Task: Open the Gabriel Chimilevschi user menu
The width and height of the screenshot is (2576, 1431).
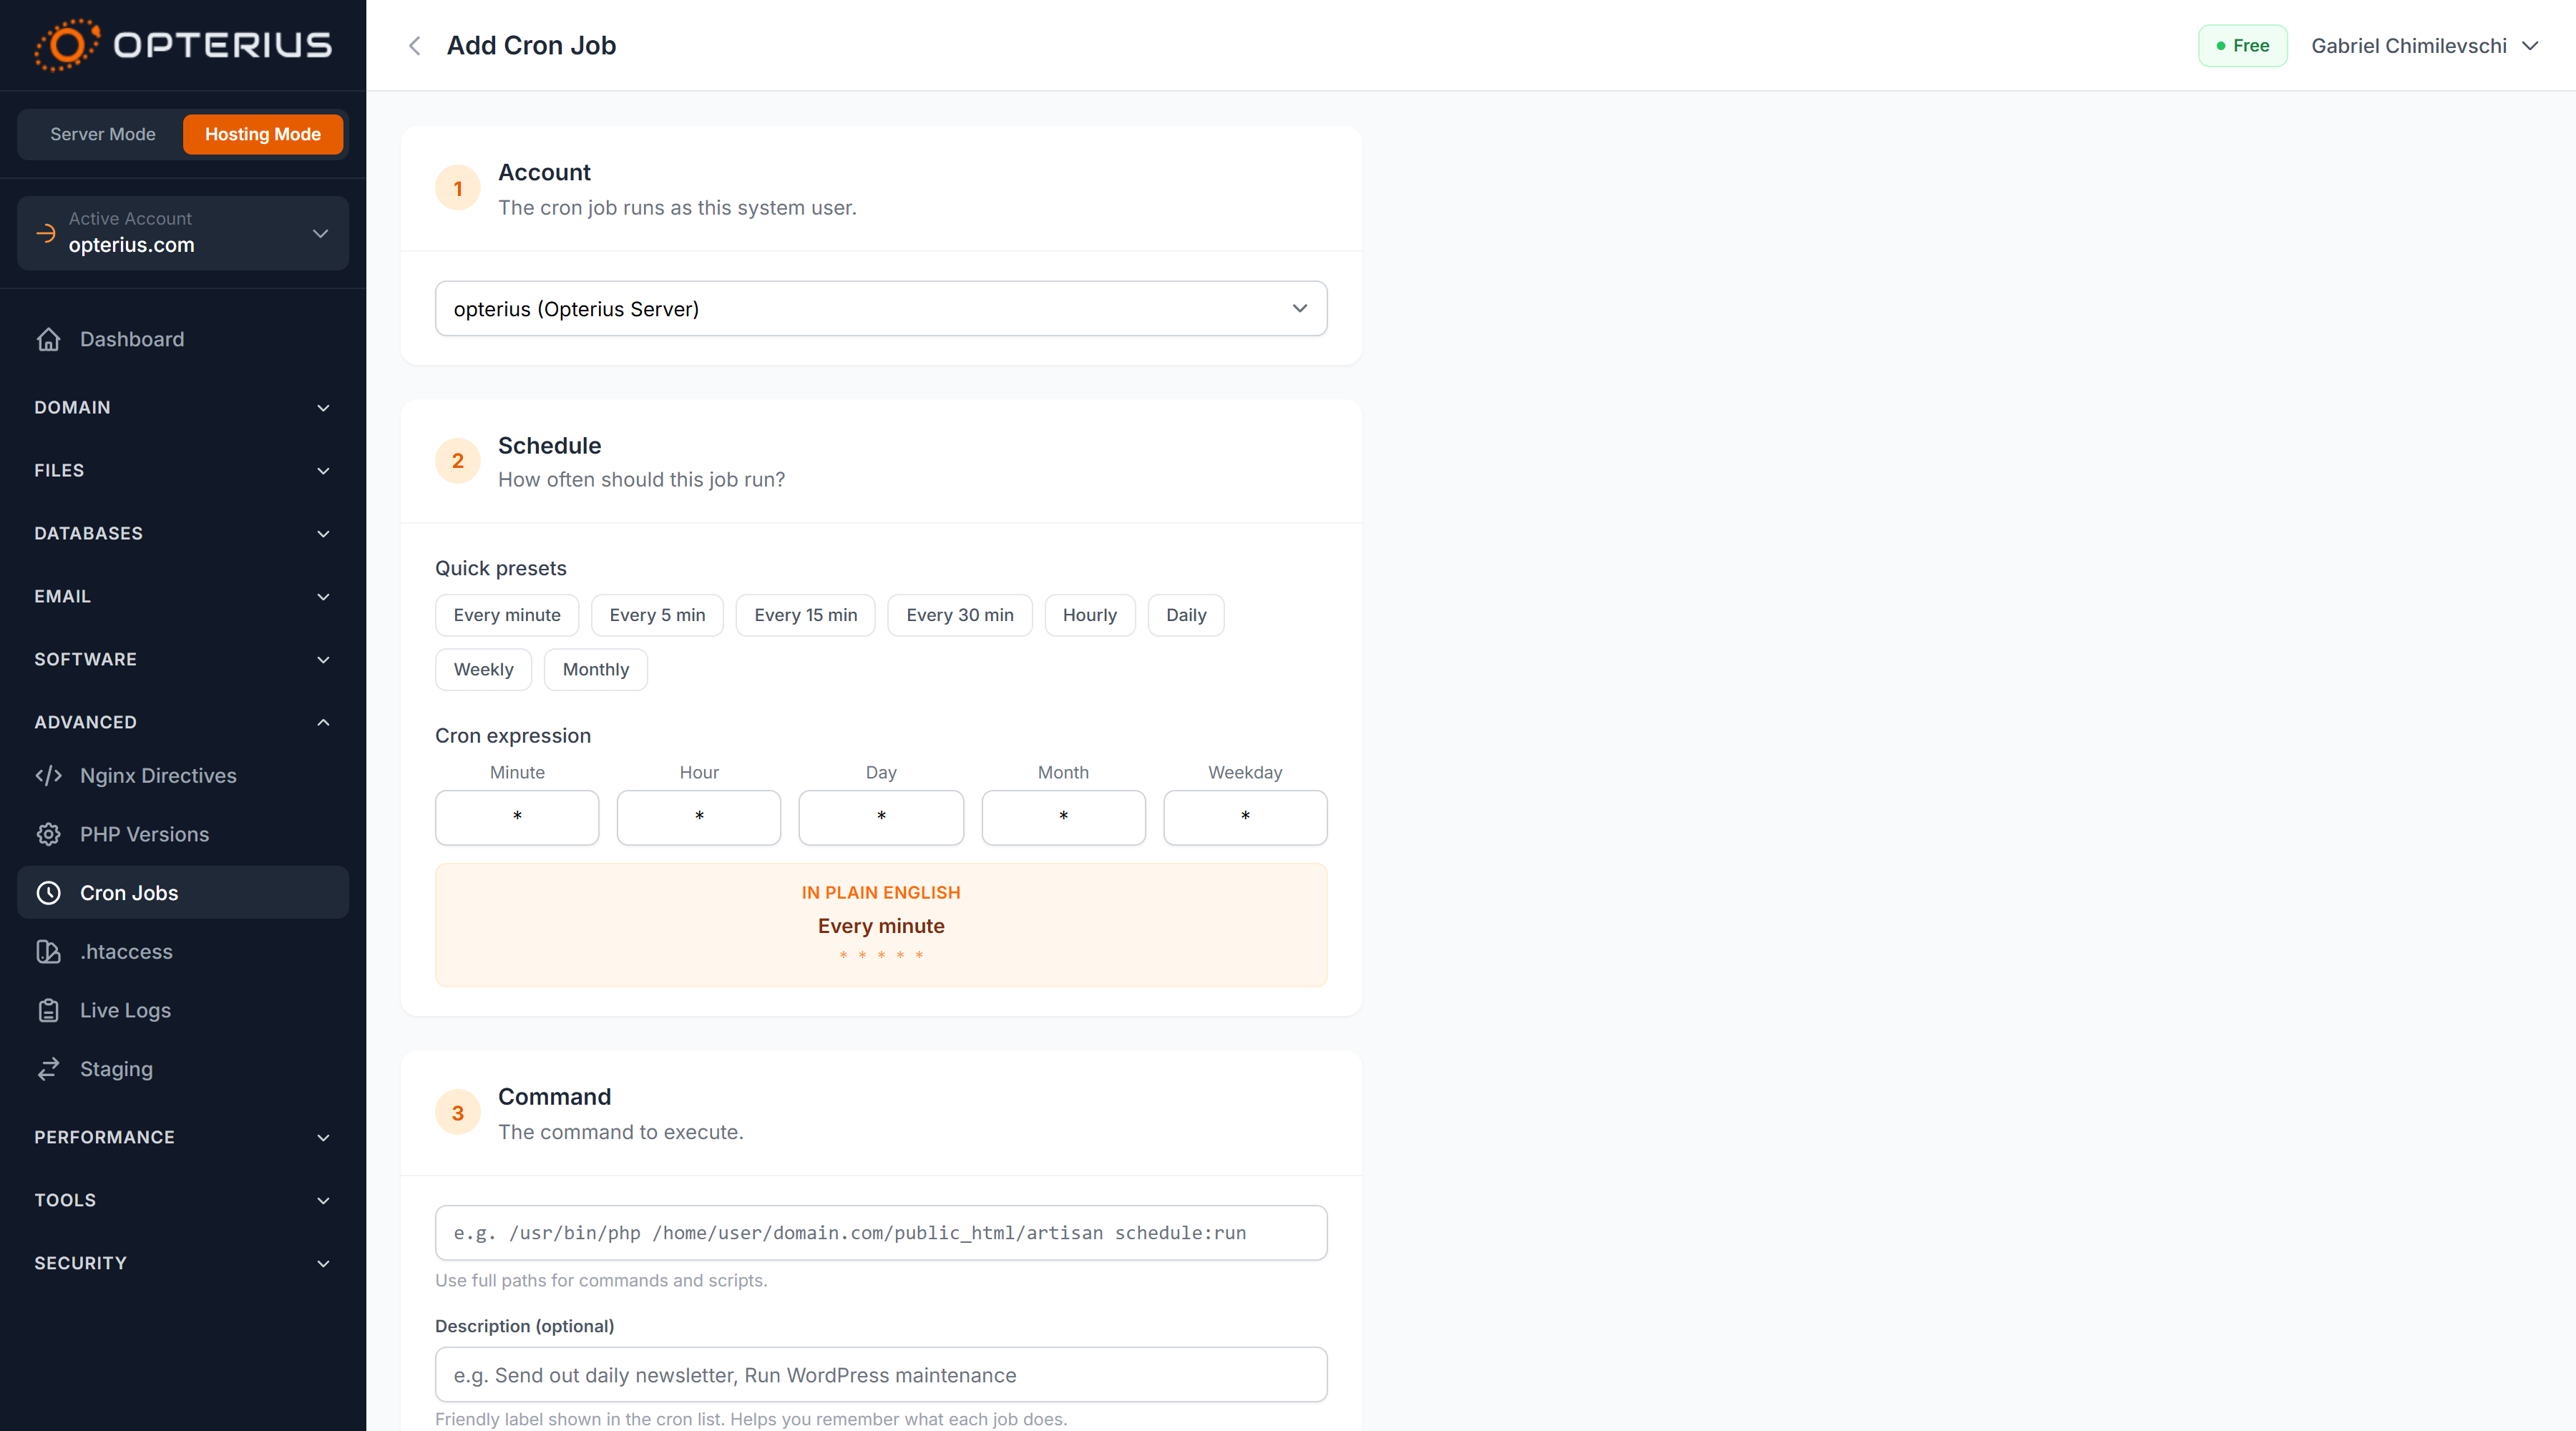Action: (x=2425, y=46)
